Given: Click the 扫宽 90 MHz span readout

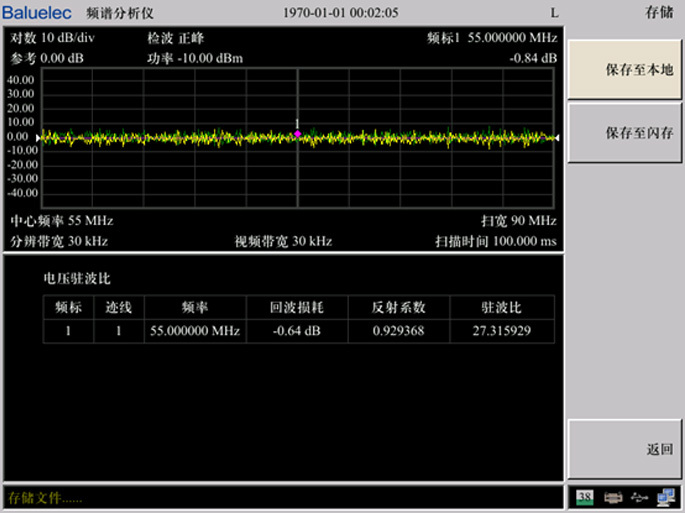Looking at the screenshot, I should pyautogui.click(x=518, y=220).
